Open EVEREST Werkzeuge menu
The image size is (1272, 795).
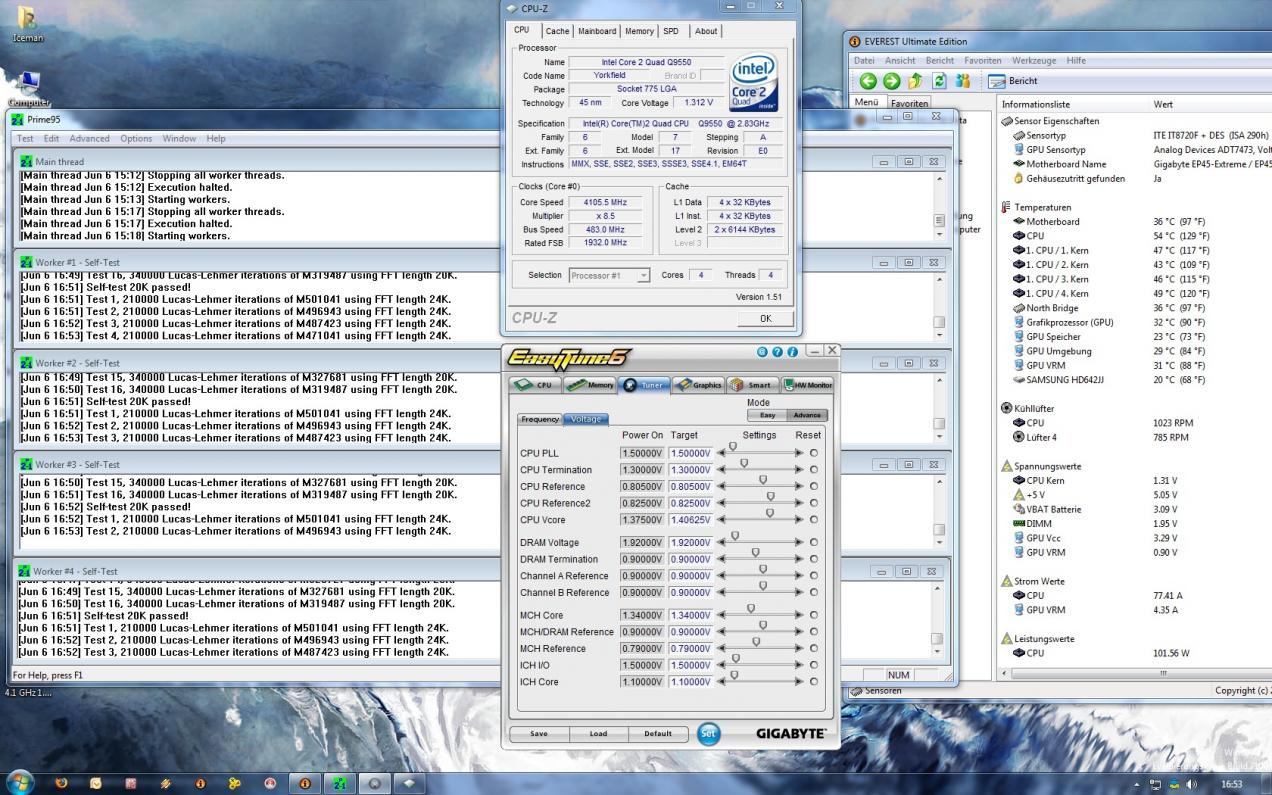[x=1034, y=60]
